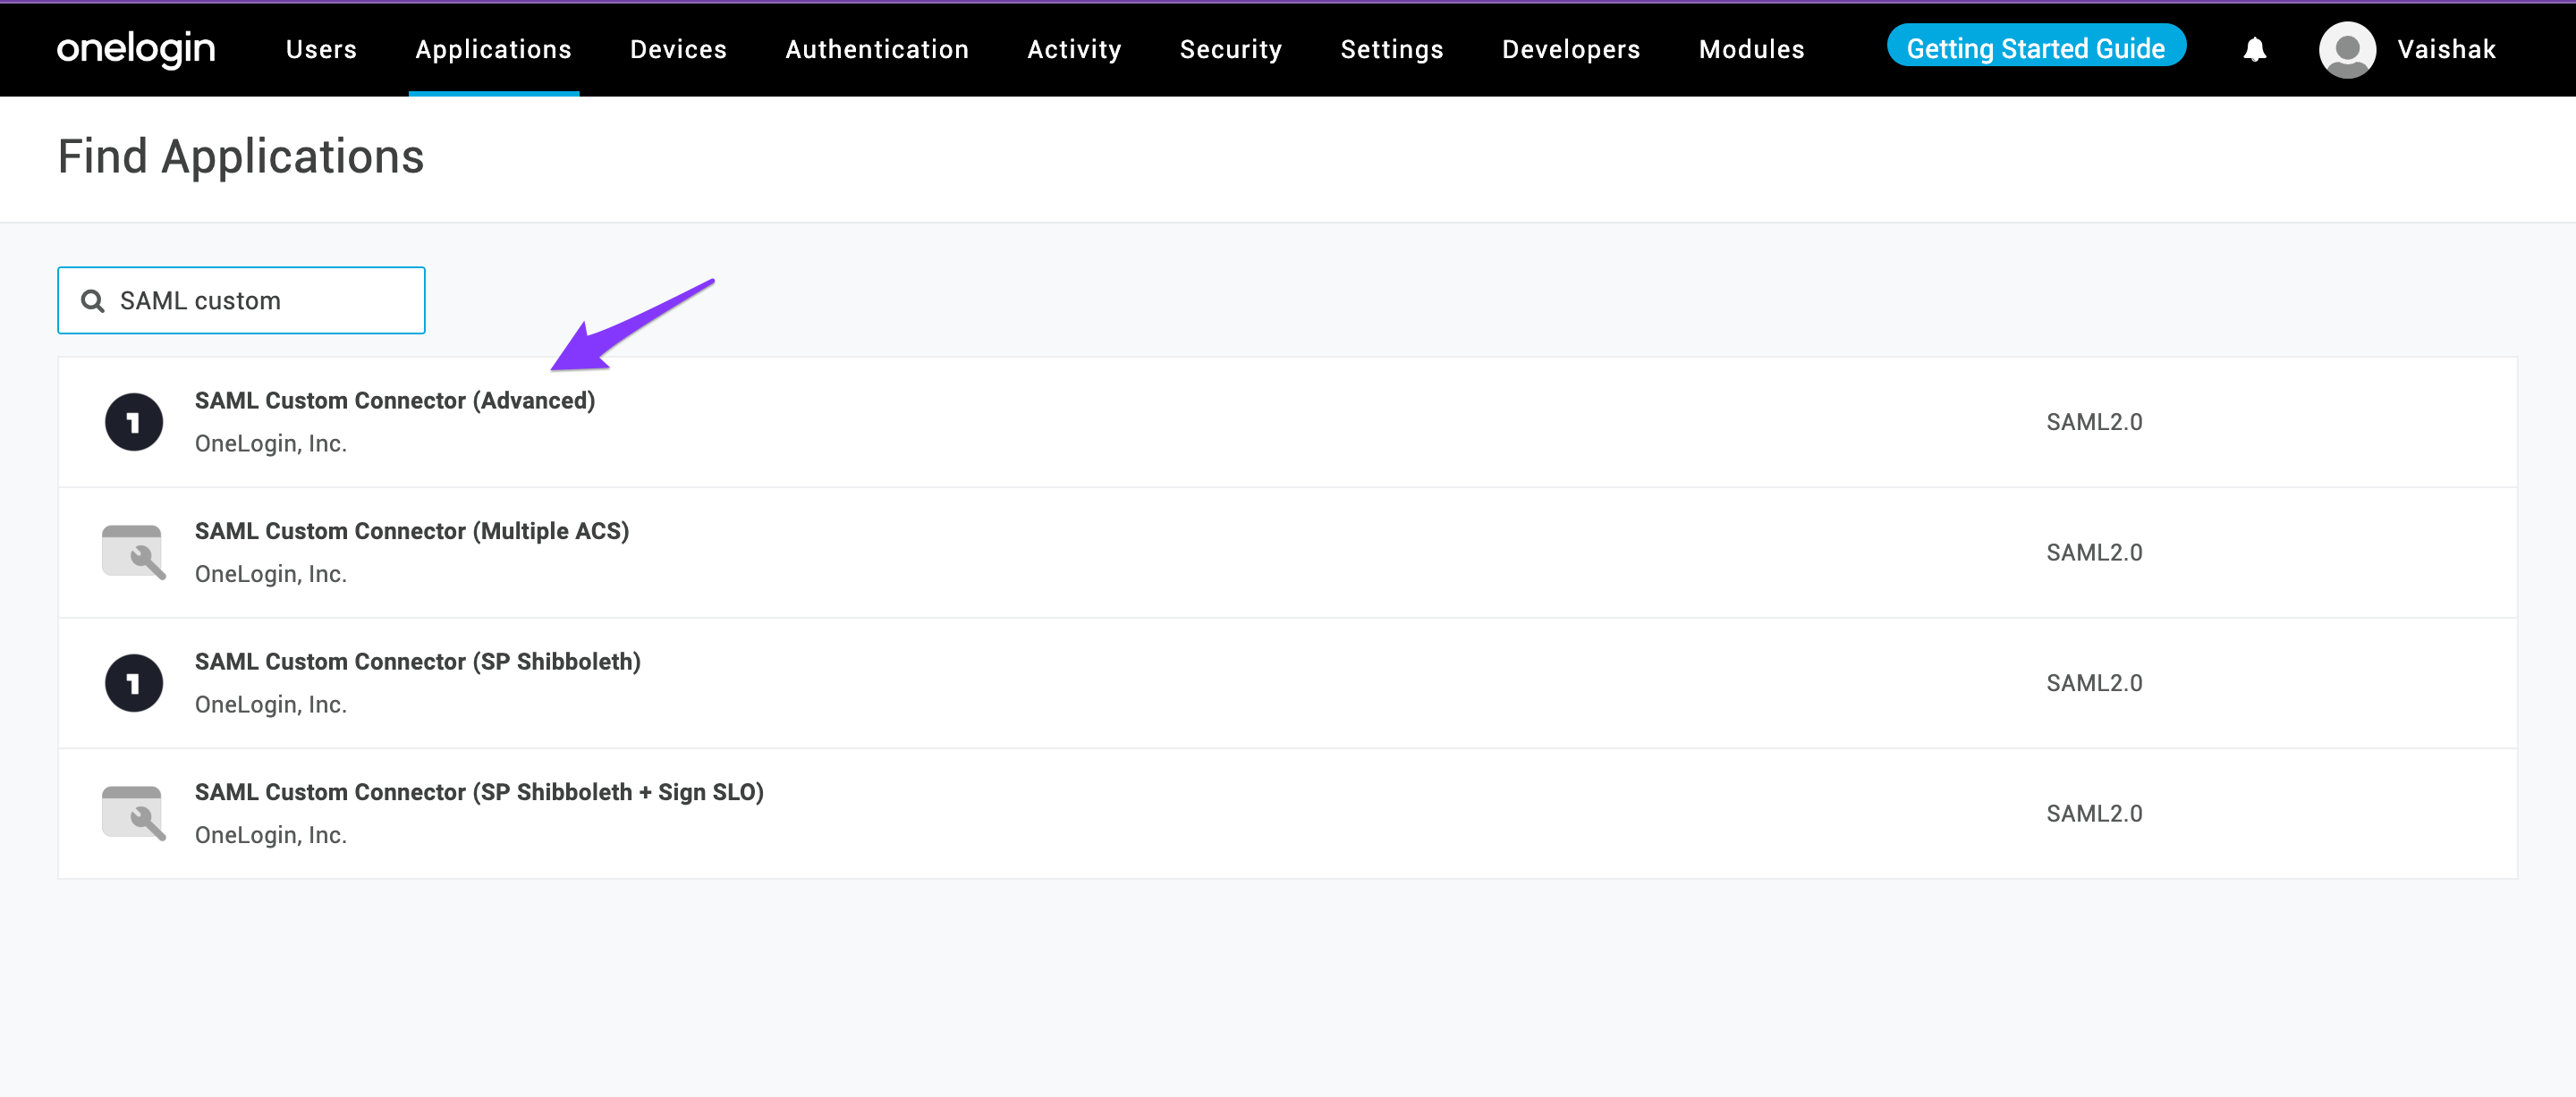
Task: Click the Multiple ACS connector wrench icon
Action: point(134,552)
